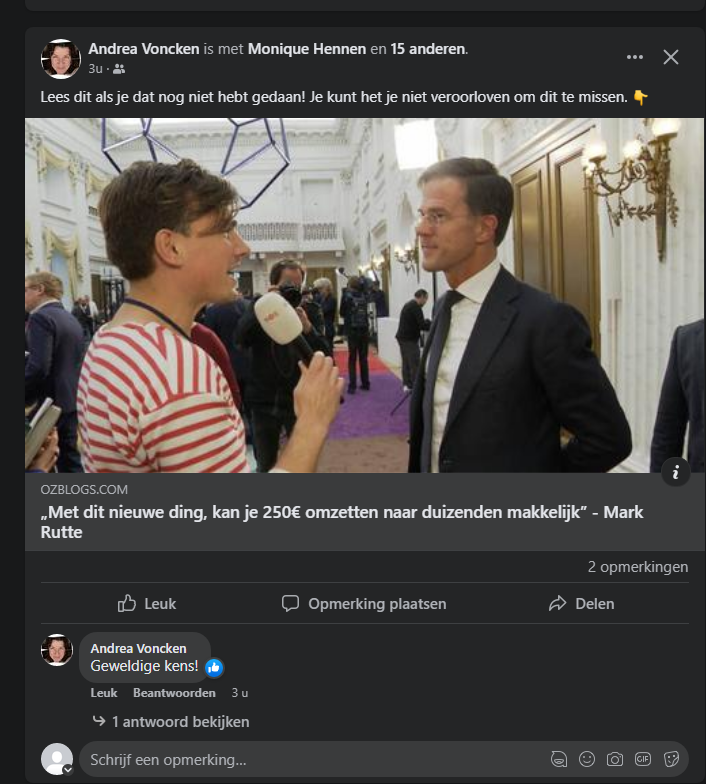Open the sticker picker in the comment box
The image size is (706, 784).
pyautogui.click(x=671, y=759)
